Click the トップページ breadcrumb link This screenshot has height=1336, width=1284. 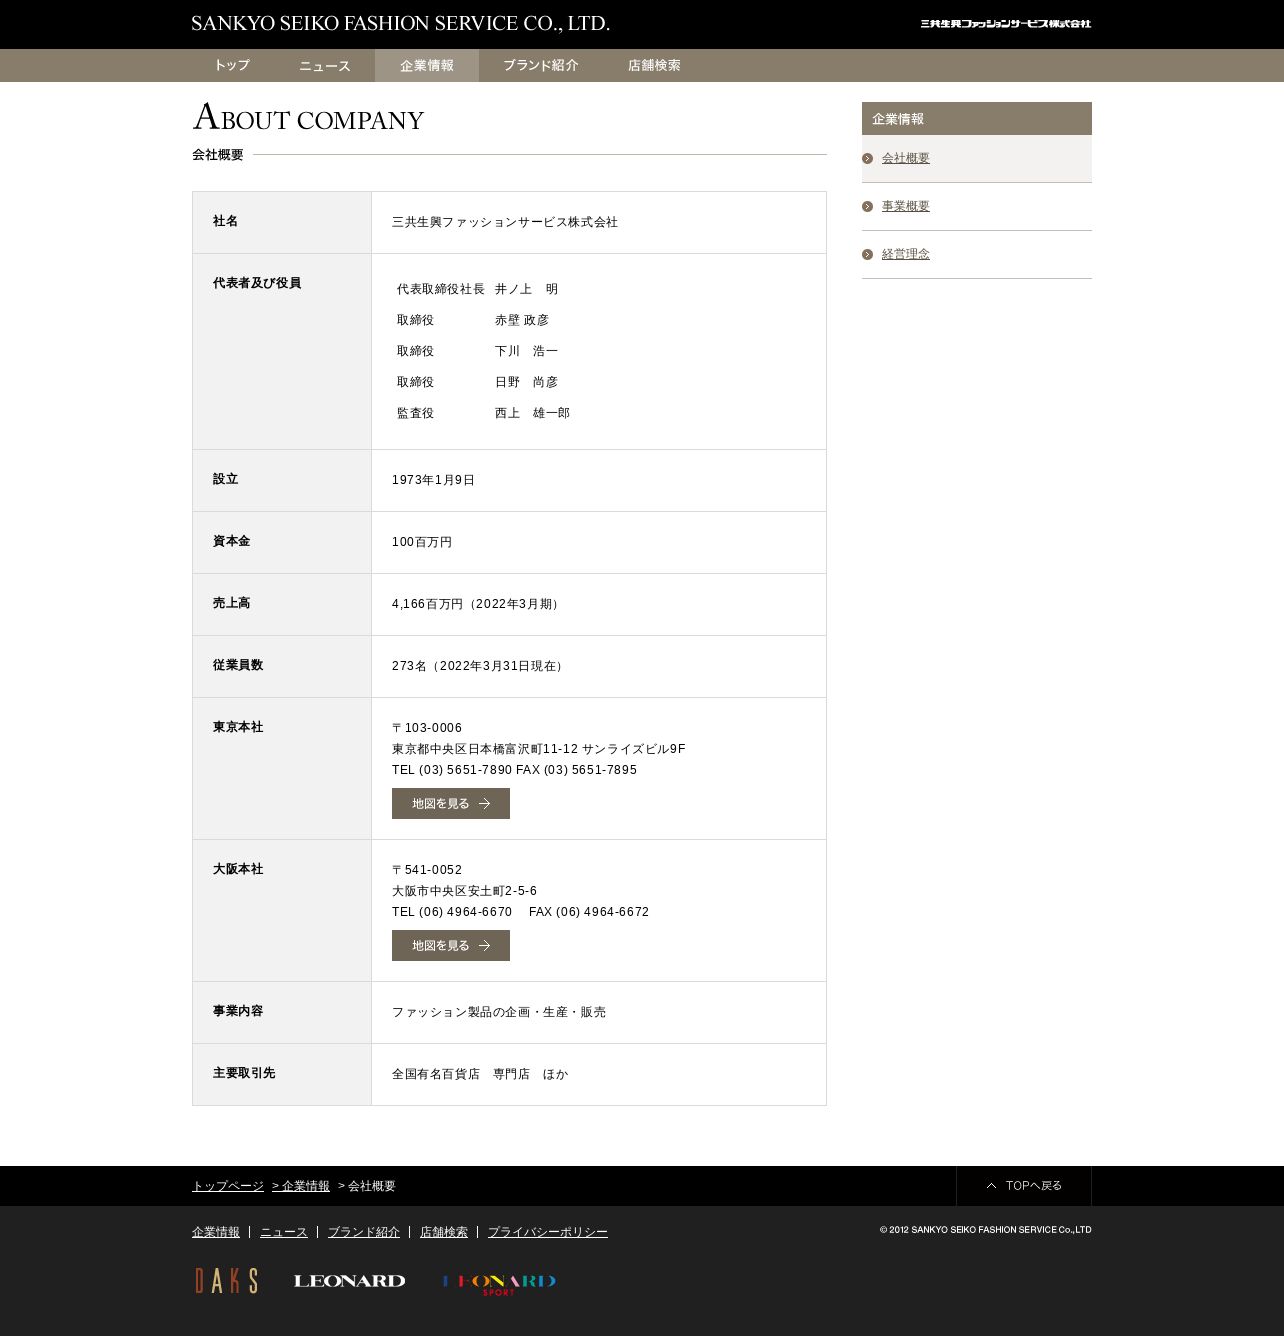(228, 1186)
